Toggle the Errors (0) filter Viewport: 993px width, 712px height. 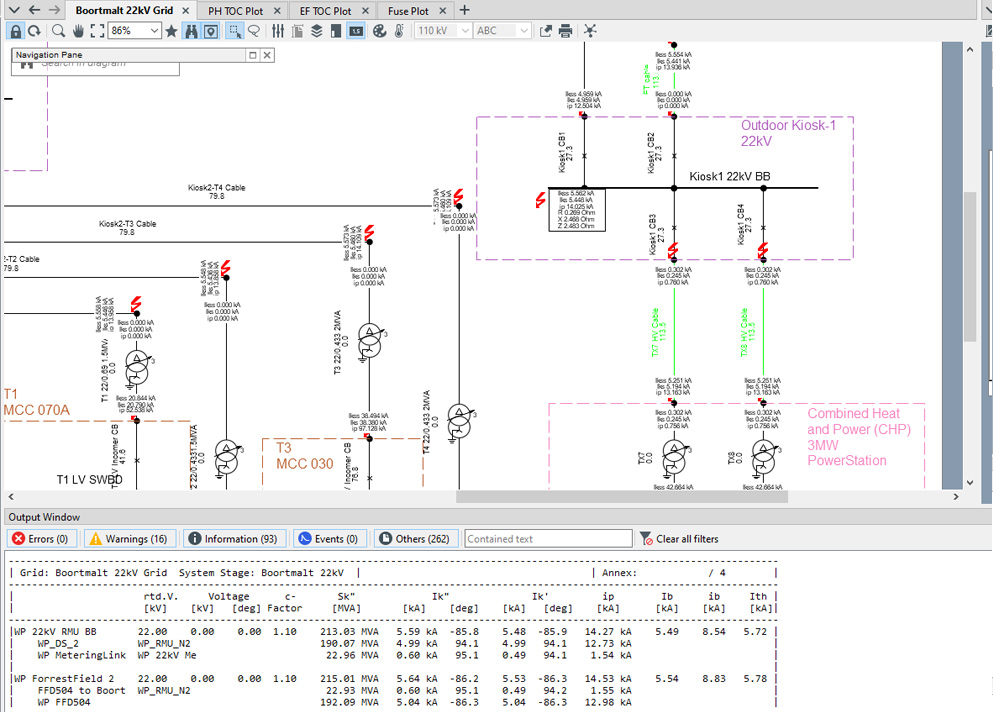click(x=40, y=539)
